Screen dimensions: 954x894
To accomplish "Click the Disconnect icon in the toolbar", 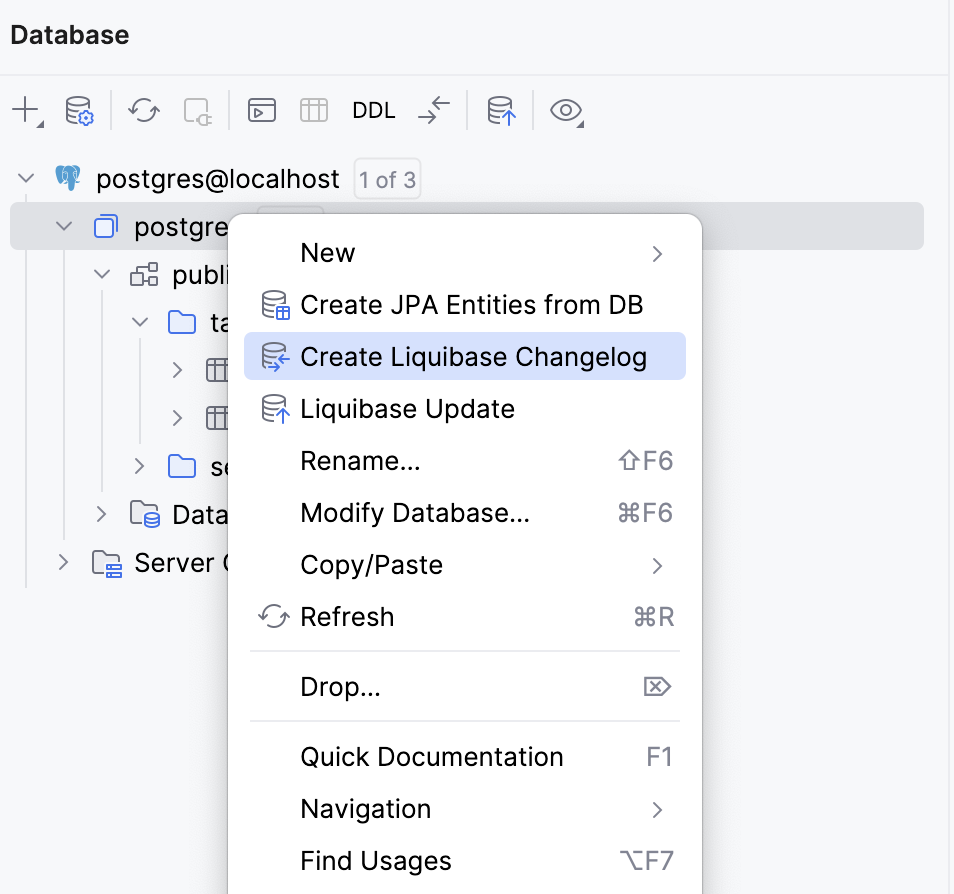I will 197,110.
